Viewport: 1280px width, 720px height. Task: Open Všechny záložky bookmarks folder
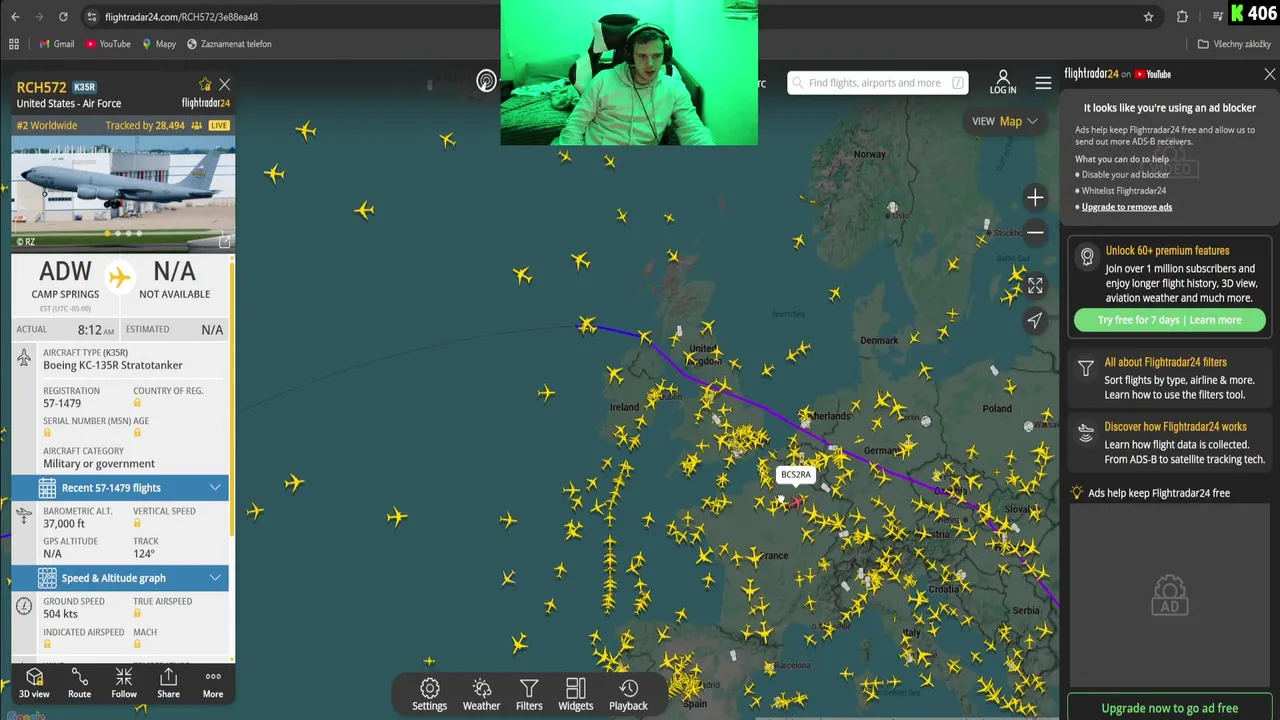tap(1234, 44)
